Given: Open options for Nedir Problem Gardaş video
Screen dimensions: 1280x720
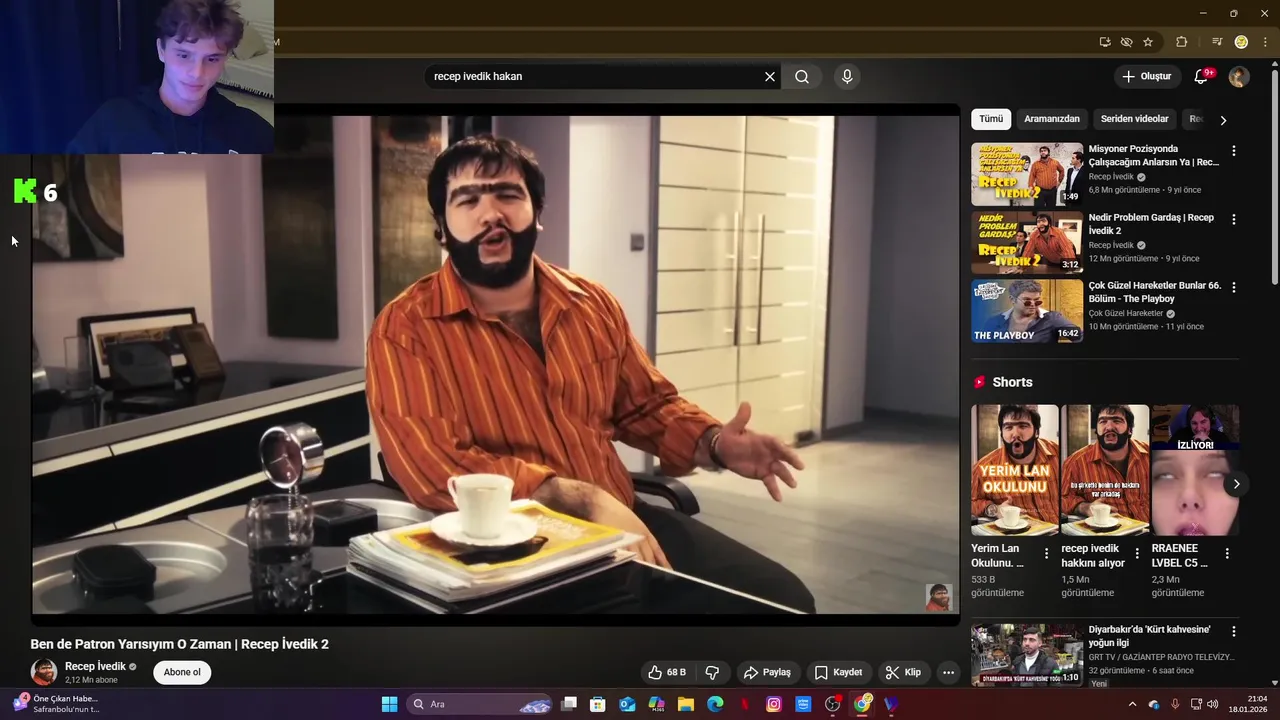Looking at the screenshot, I should [x=1233, y=219].
